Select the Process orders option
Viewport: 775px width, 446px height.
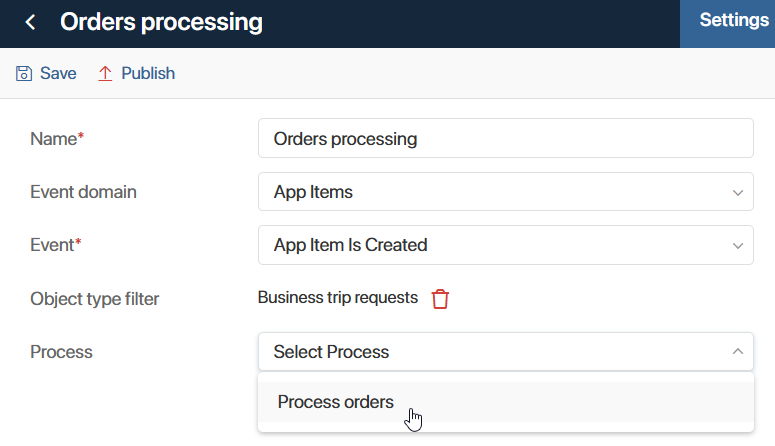pos(506,402)
